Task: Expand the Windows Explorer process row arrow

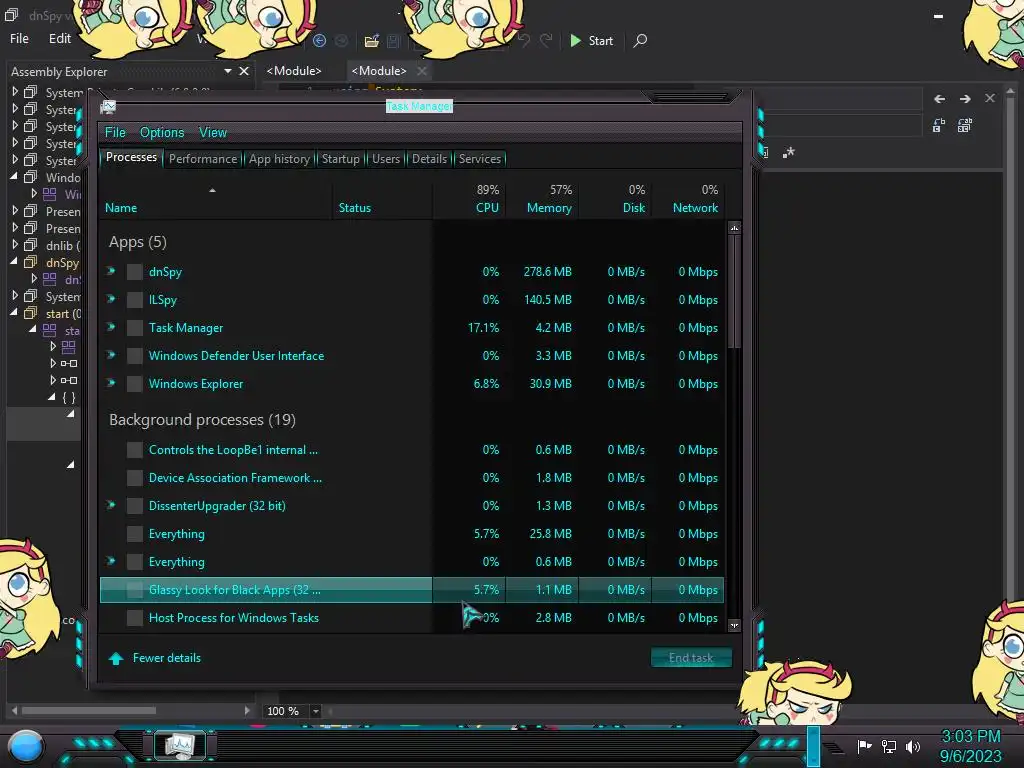Action: coord(111,383)
